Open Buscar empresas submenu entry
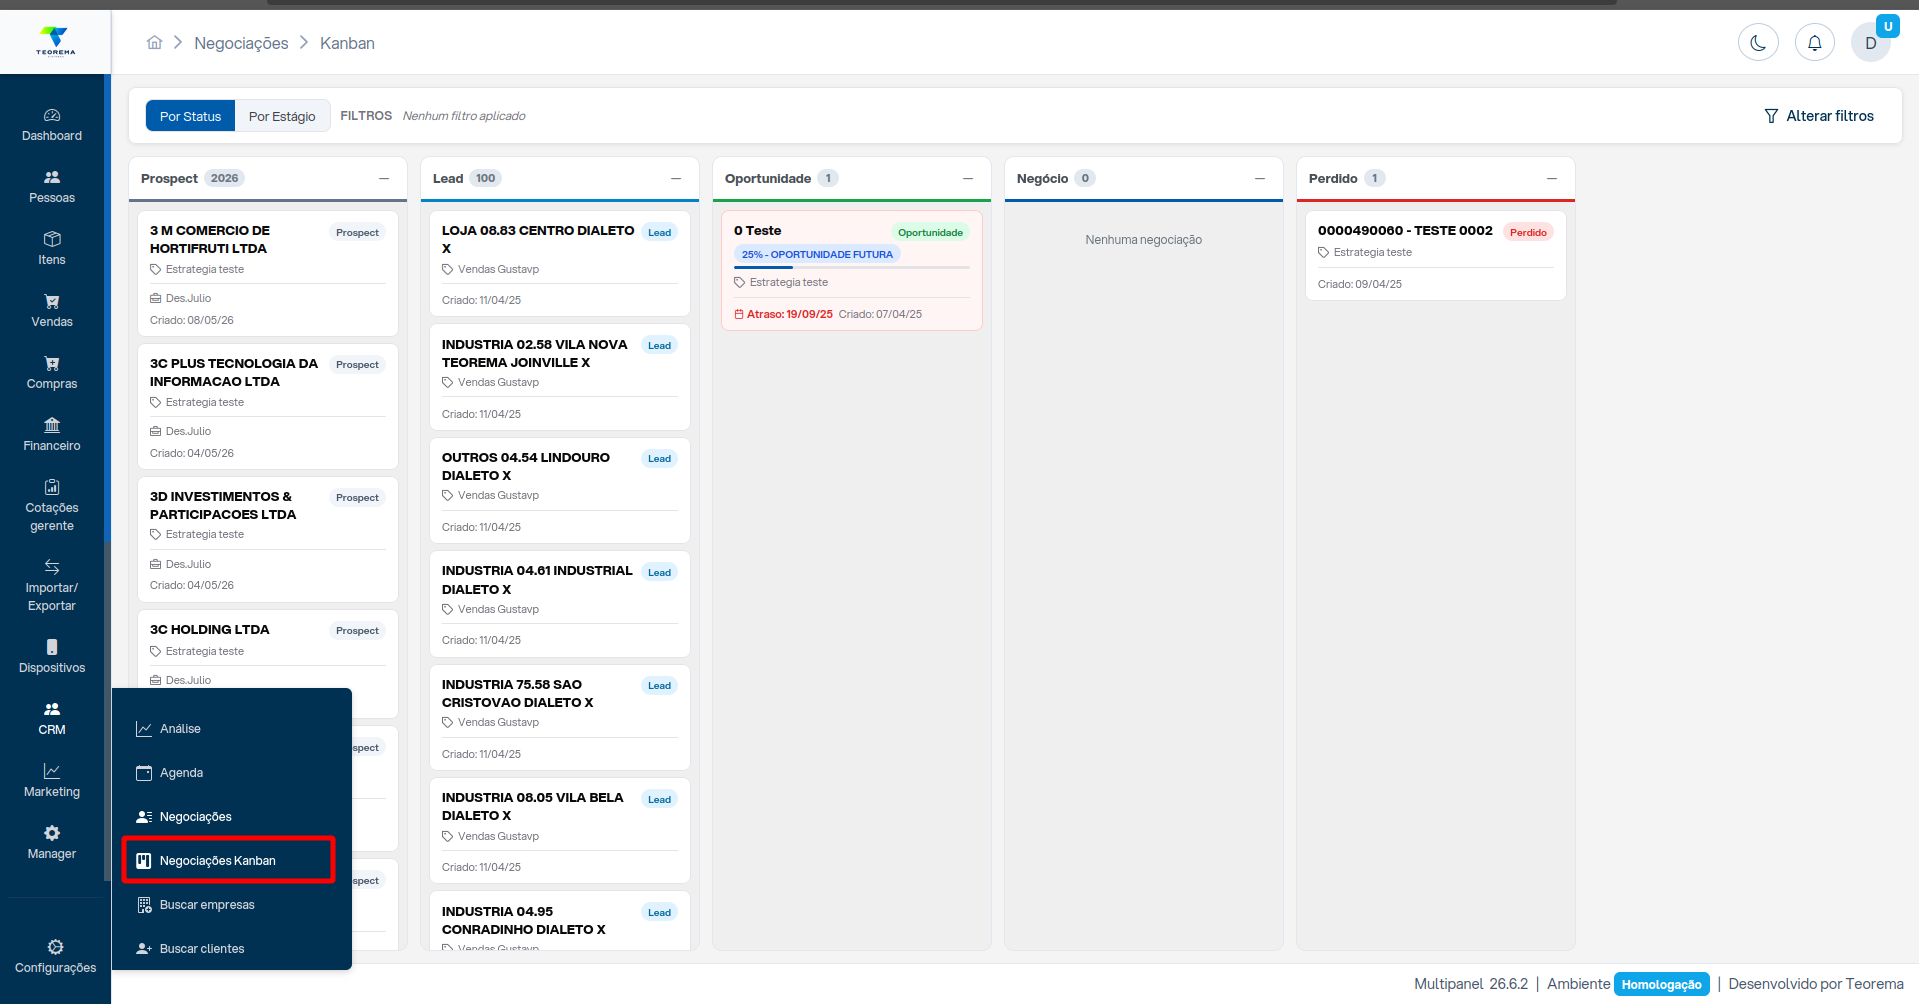This screenshot has height=1004, width=1919. (x=232, y=905)
